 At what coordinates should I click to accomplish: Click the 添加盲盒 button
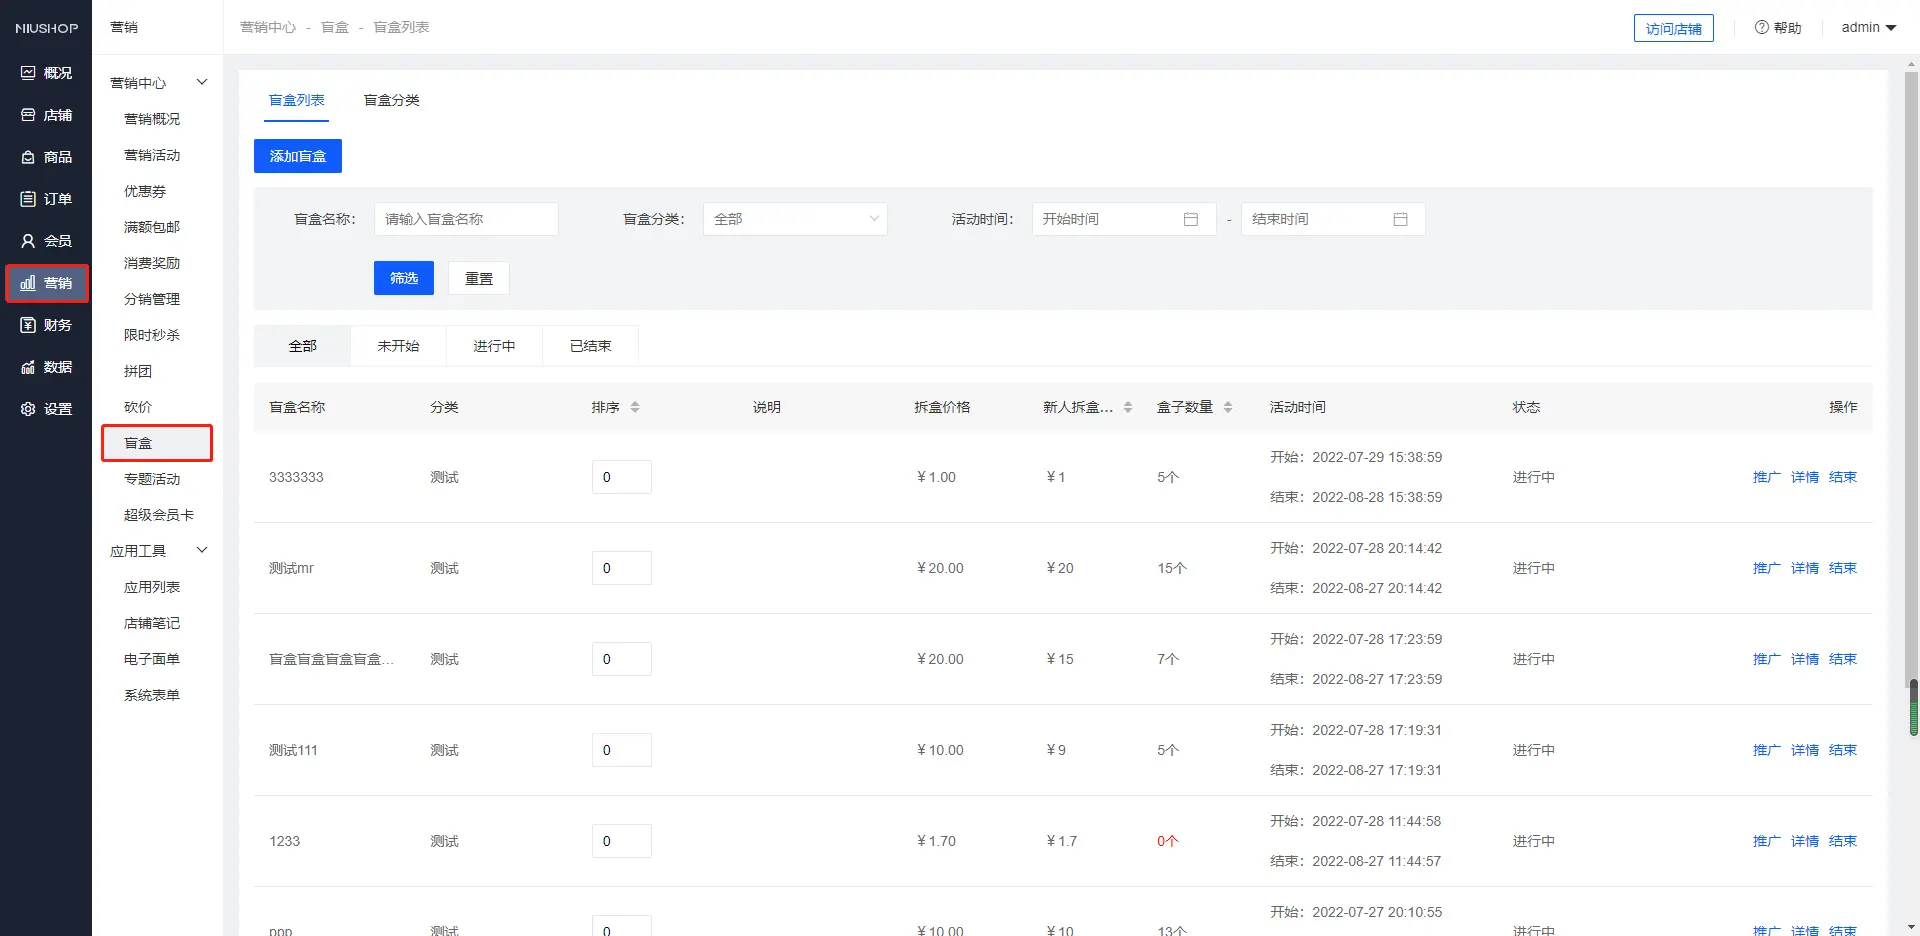(x=298, y=156)
